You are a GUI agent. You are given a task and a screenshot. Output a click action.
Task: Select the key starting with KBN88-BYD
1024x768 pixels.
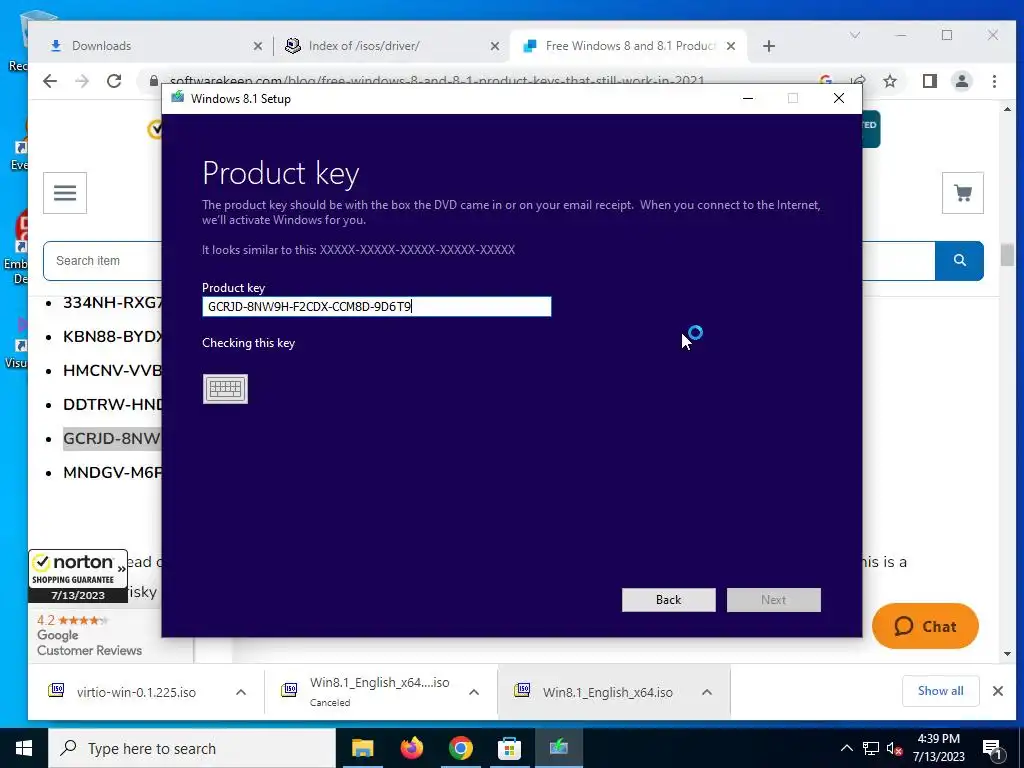(112, 336)
